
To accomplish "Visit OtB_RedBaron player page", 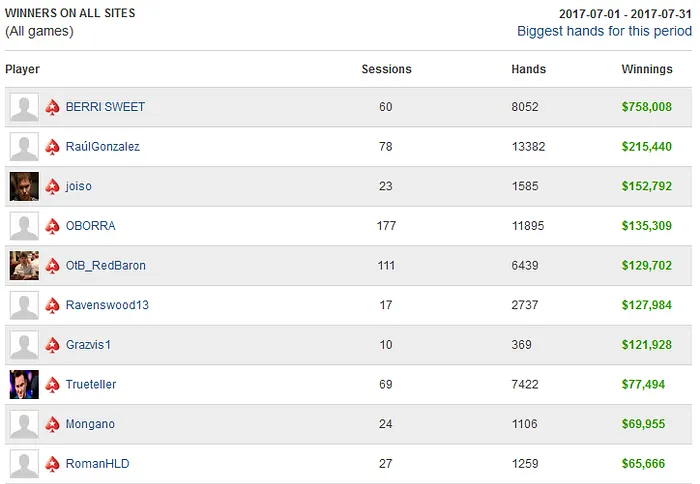I will (105, 266).
